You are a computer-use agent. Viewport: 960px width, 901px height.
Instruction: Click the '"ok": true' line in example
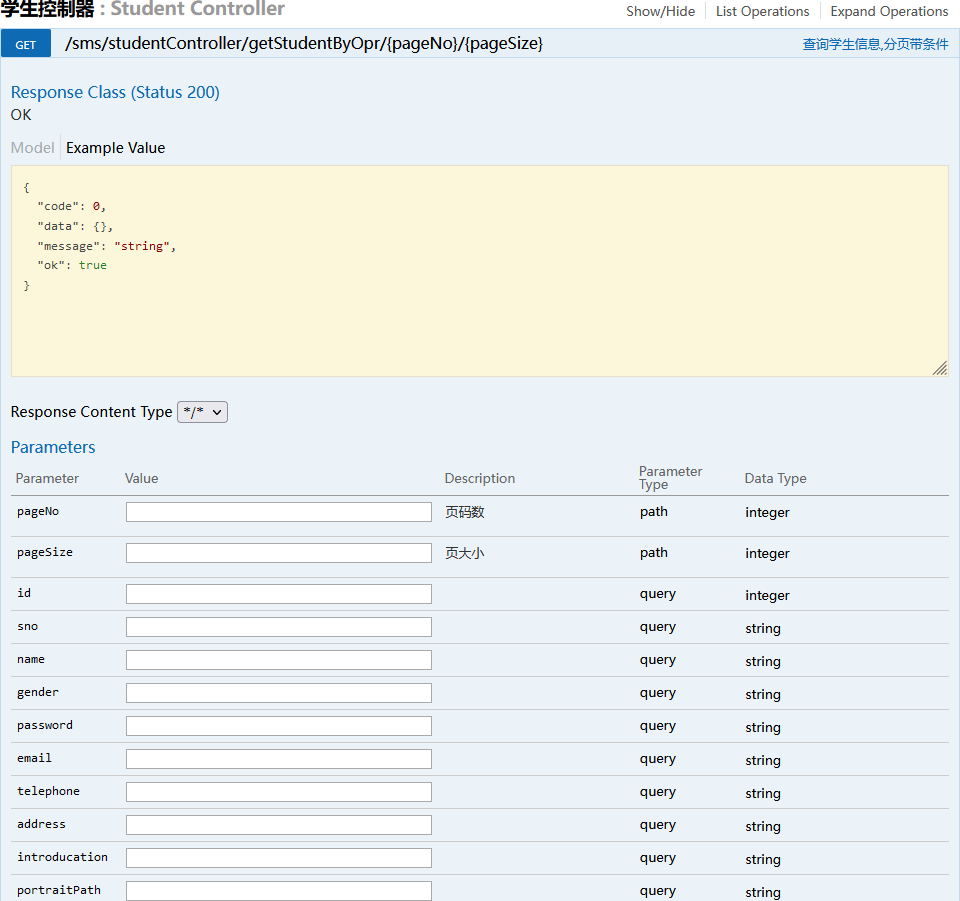pos(72,266)
